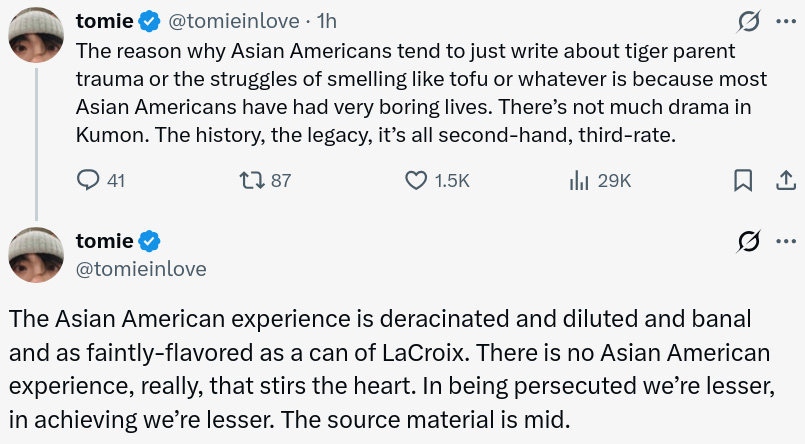Expand the more options menu on the LaCroix tweet
Viewport: 805px width, 444px height.
(x=786, y=241)
